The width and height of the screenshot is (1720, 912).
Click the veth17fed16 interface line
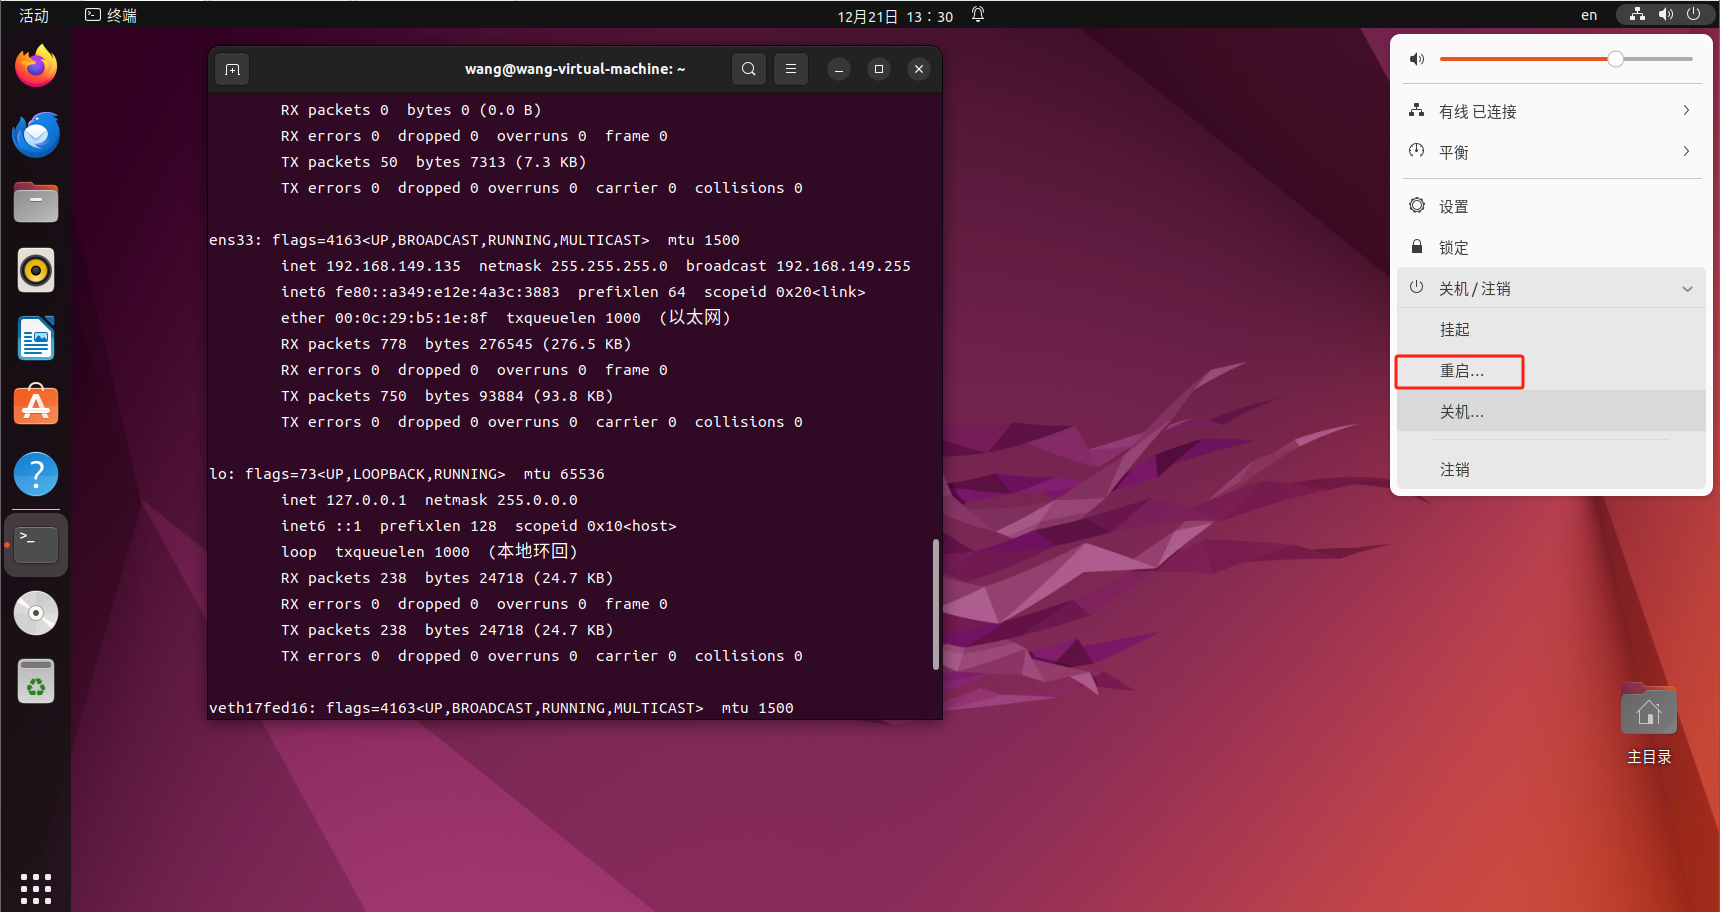click(501, 708)
